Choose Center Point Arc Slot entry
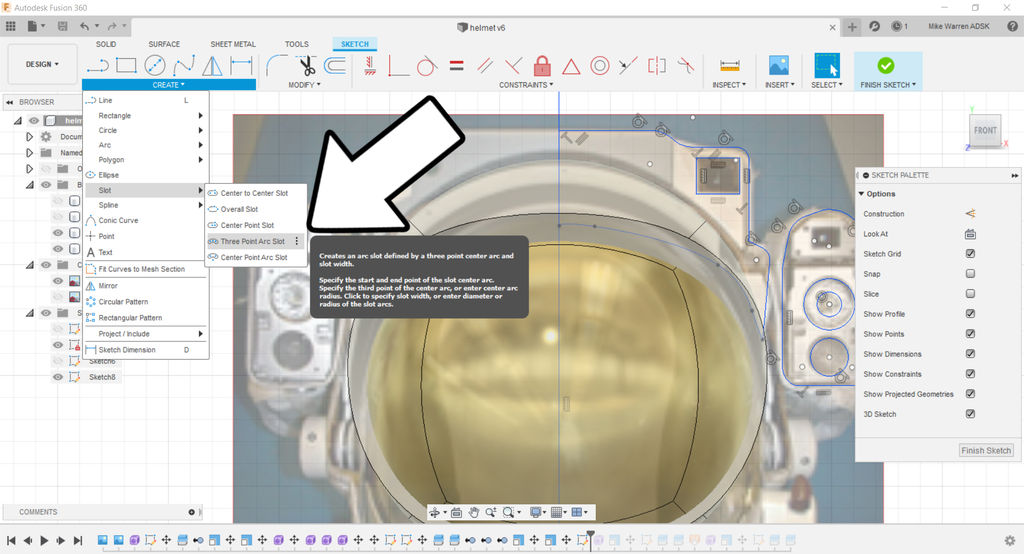 click(x=255, y=257)
